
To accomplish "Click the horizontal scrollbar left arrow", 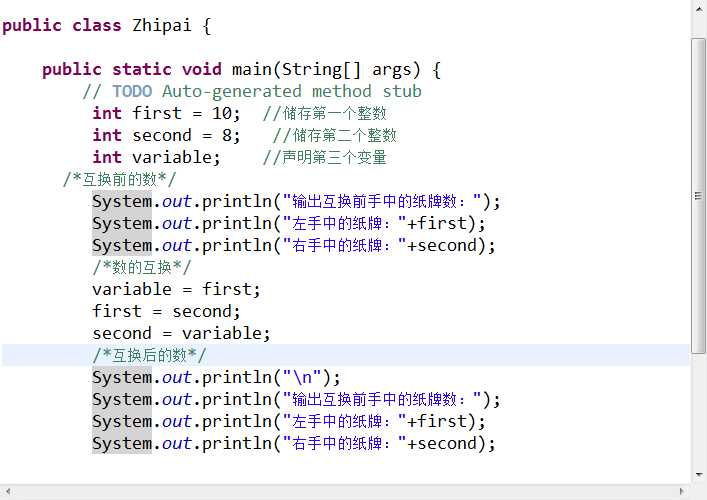I will click(7, 491).
